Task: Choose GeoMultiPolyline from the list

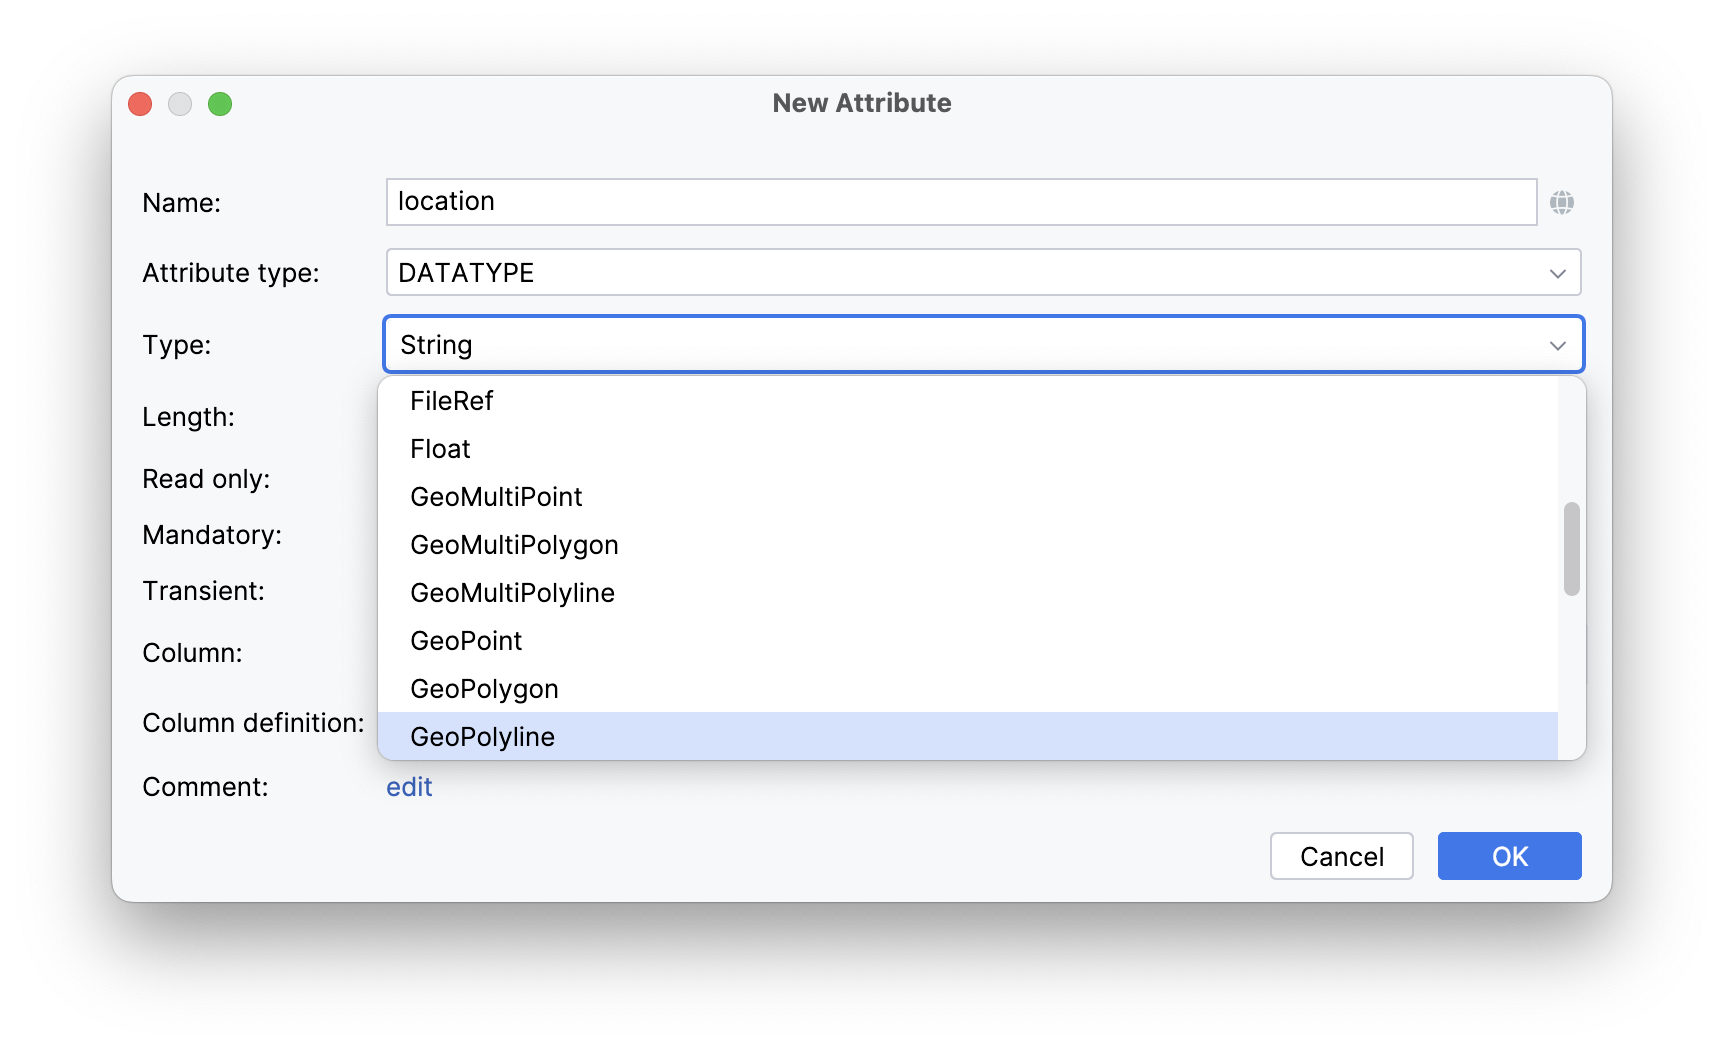Action: click(512, 593)
